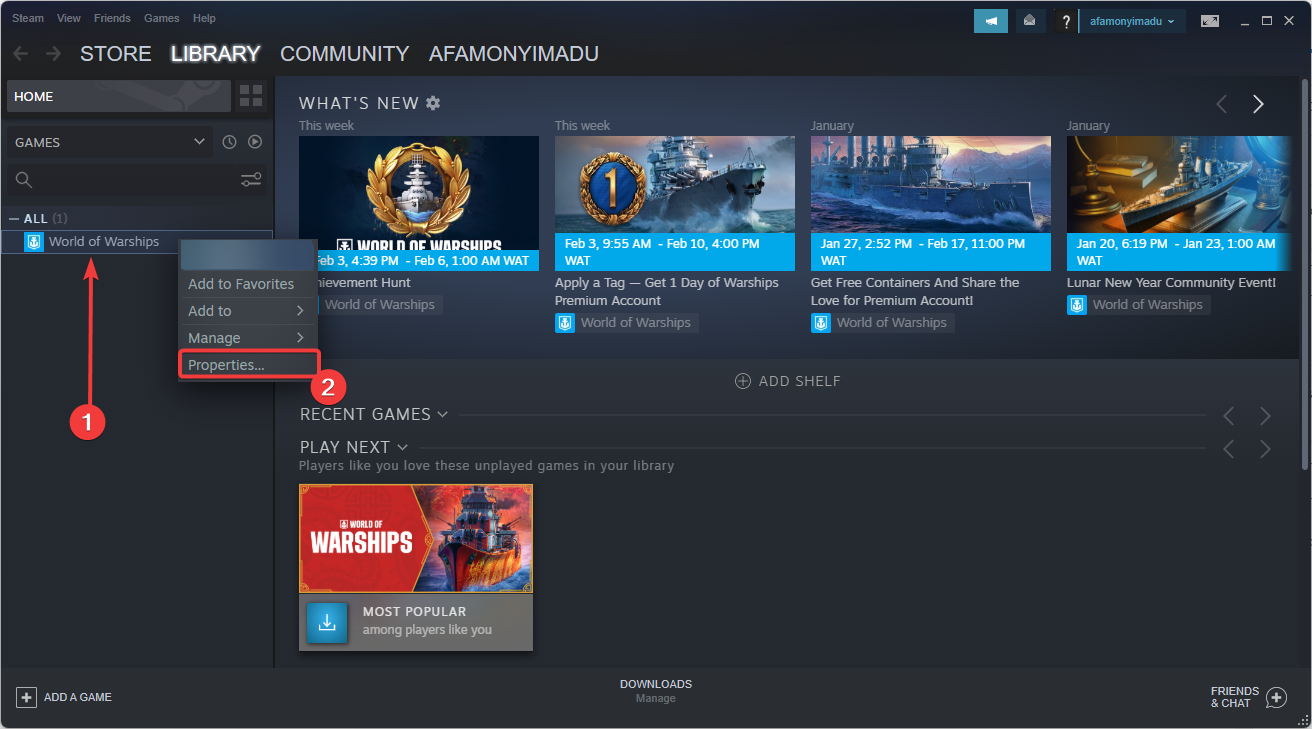
Task: Click the recent activity clock icon
Action: (x=229, y=142)
